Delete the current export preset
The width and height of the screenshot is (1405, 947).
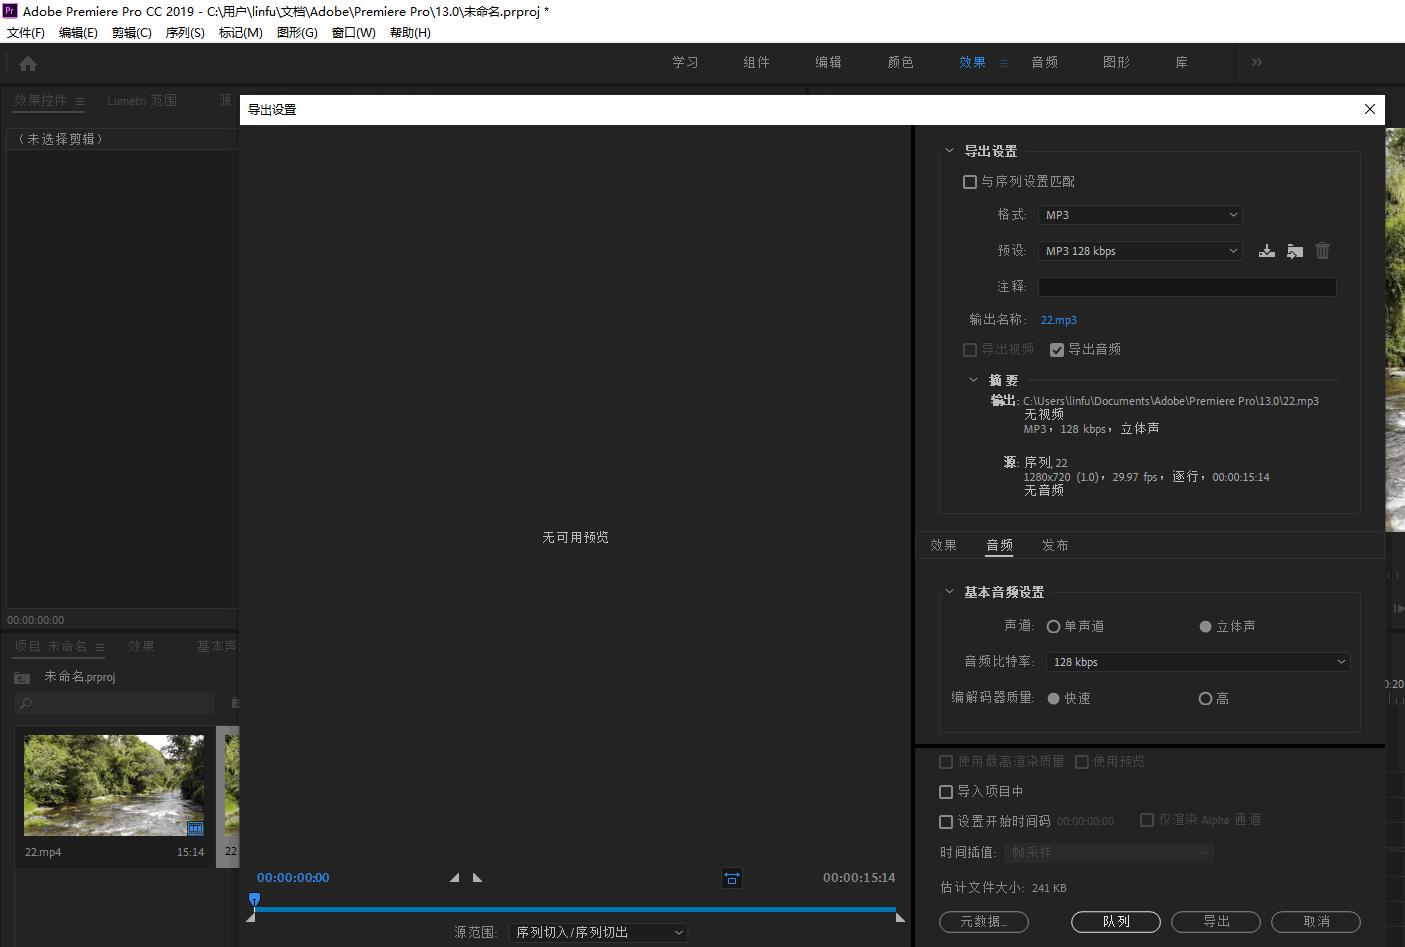click(x=1322, y=251)
